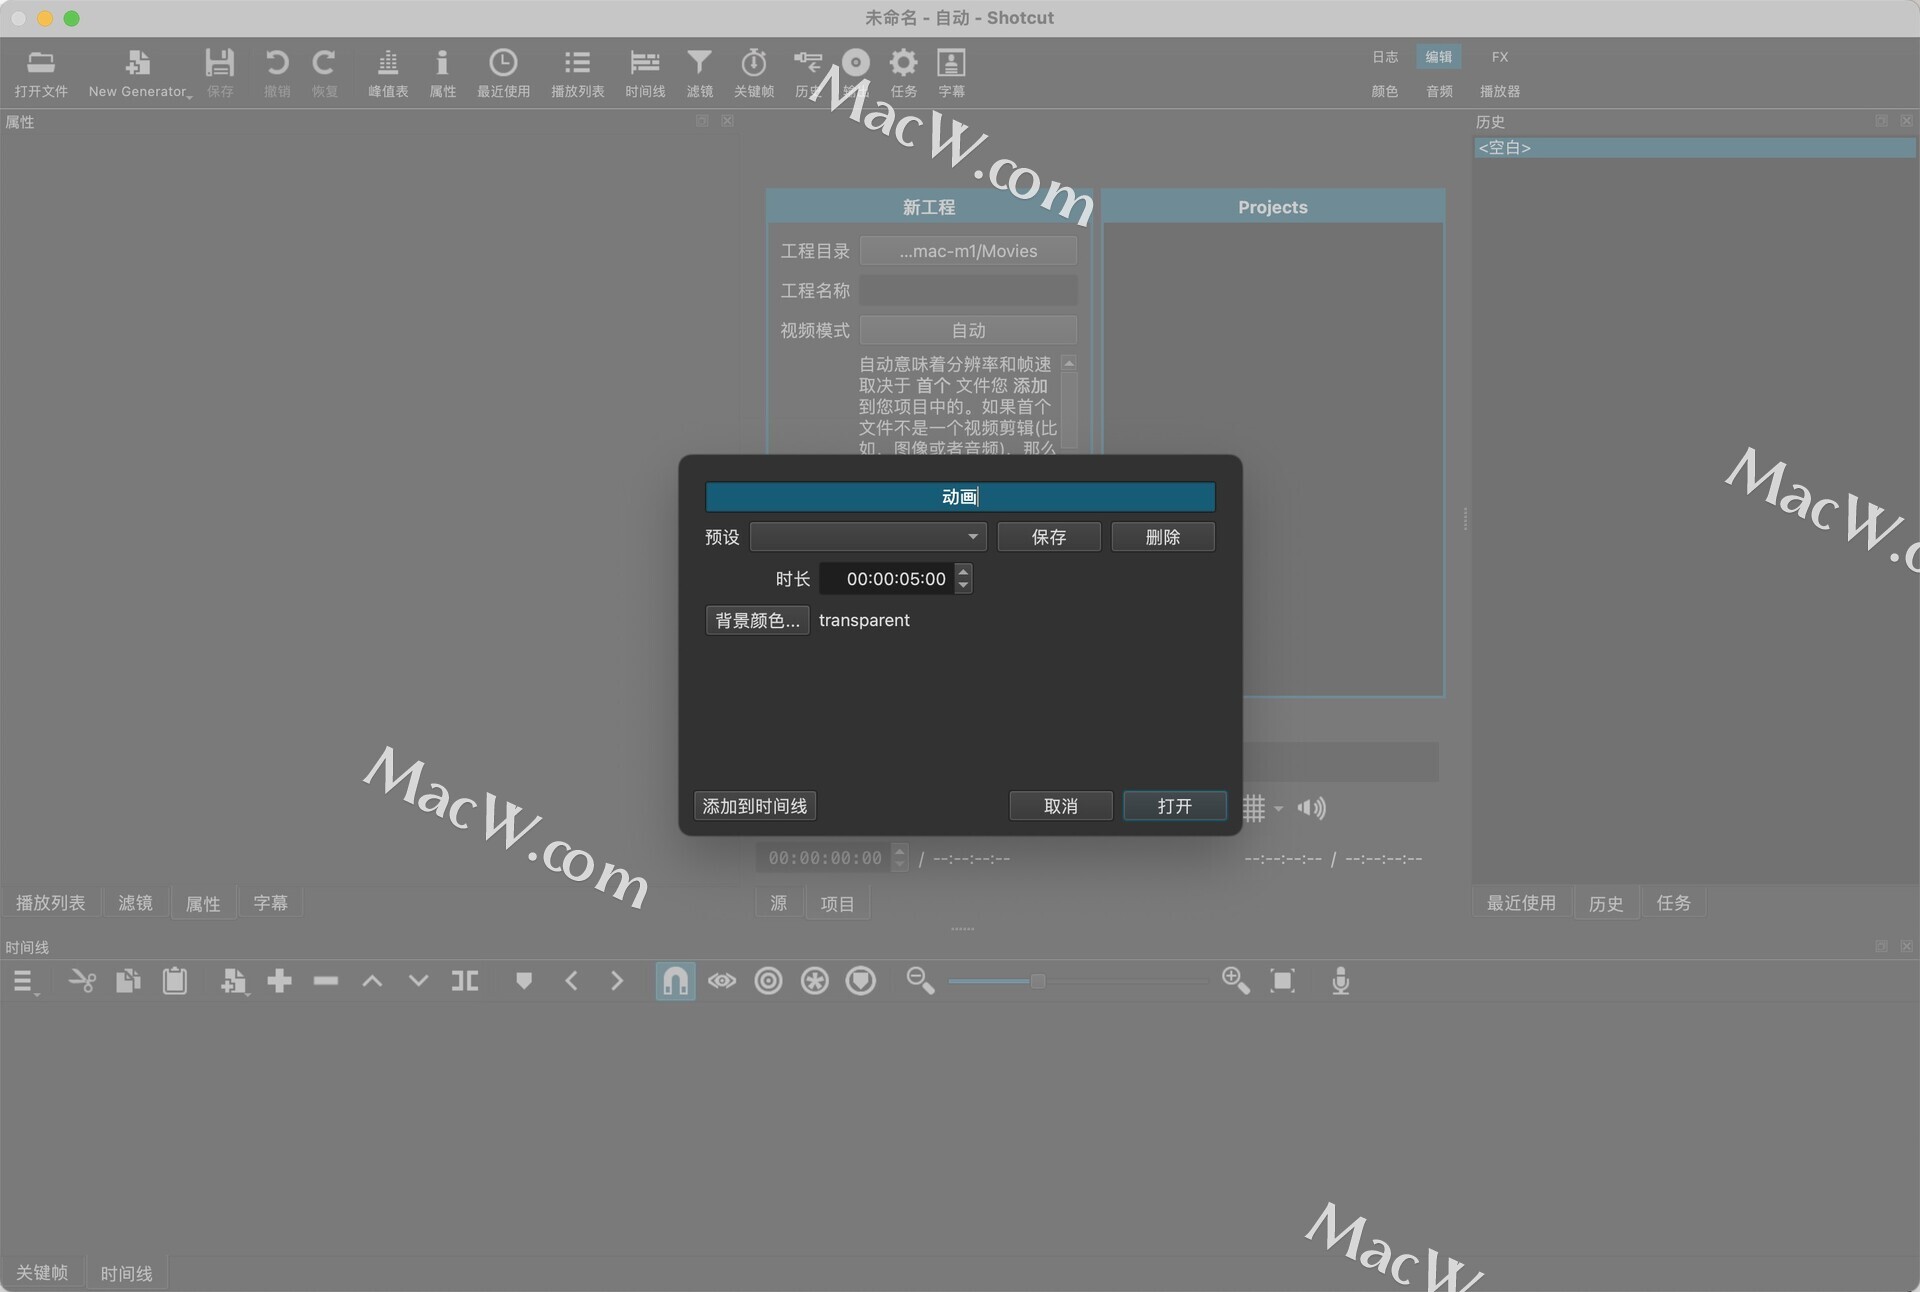
Task: Open the Properties (属性) toolbar icon
Action: click(x=442, y=73)
